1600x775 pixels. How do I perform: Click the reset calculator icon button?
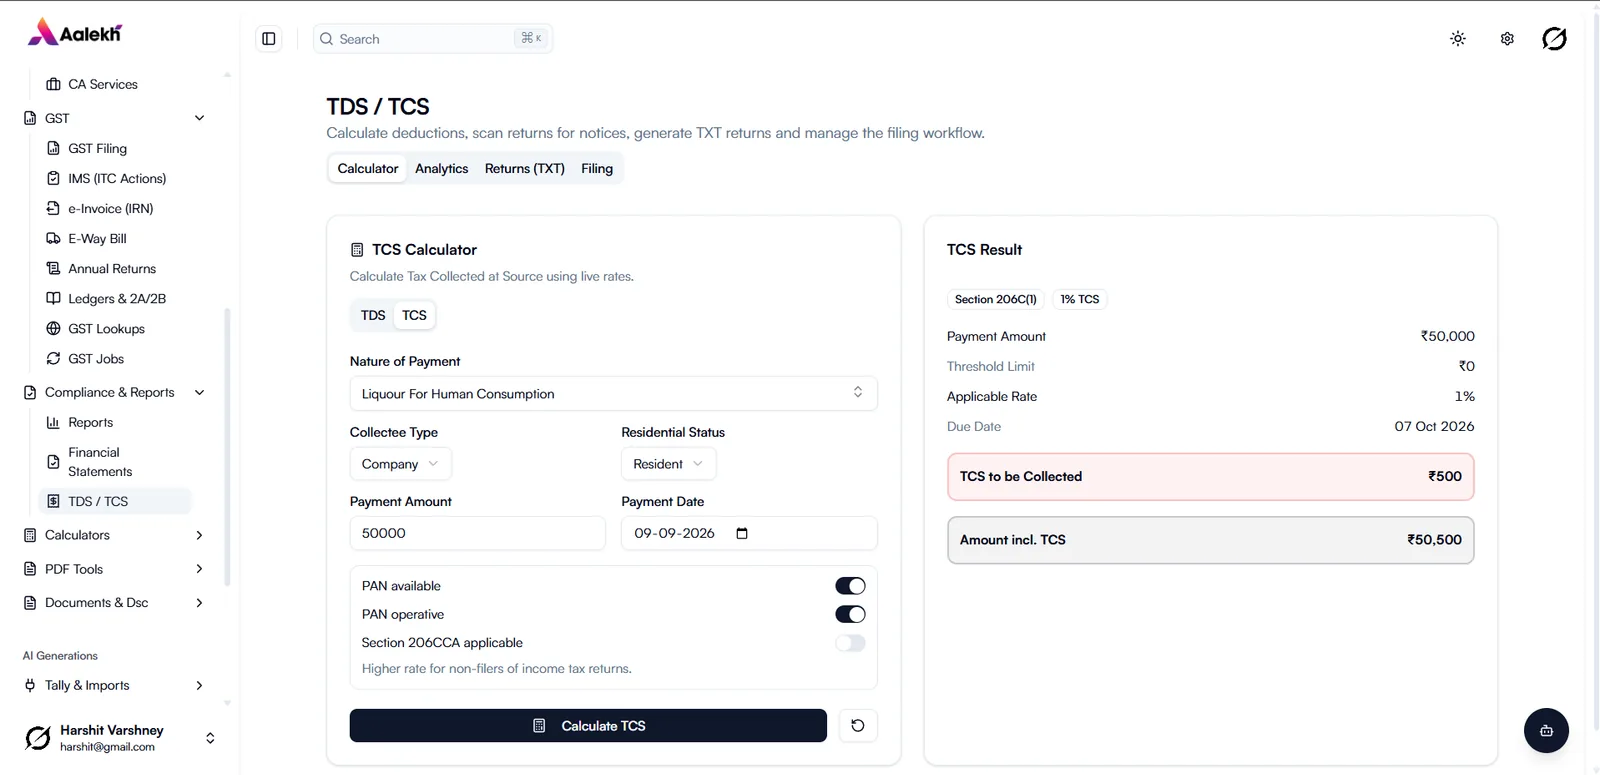858,726
